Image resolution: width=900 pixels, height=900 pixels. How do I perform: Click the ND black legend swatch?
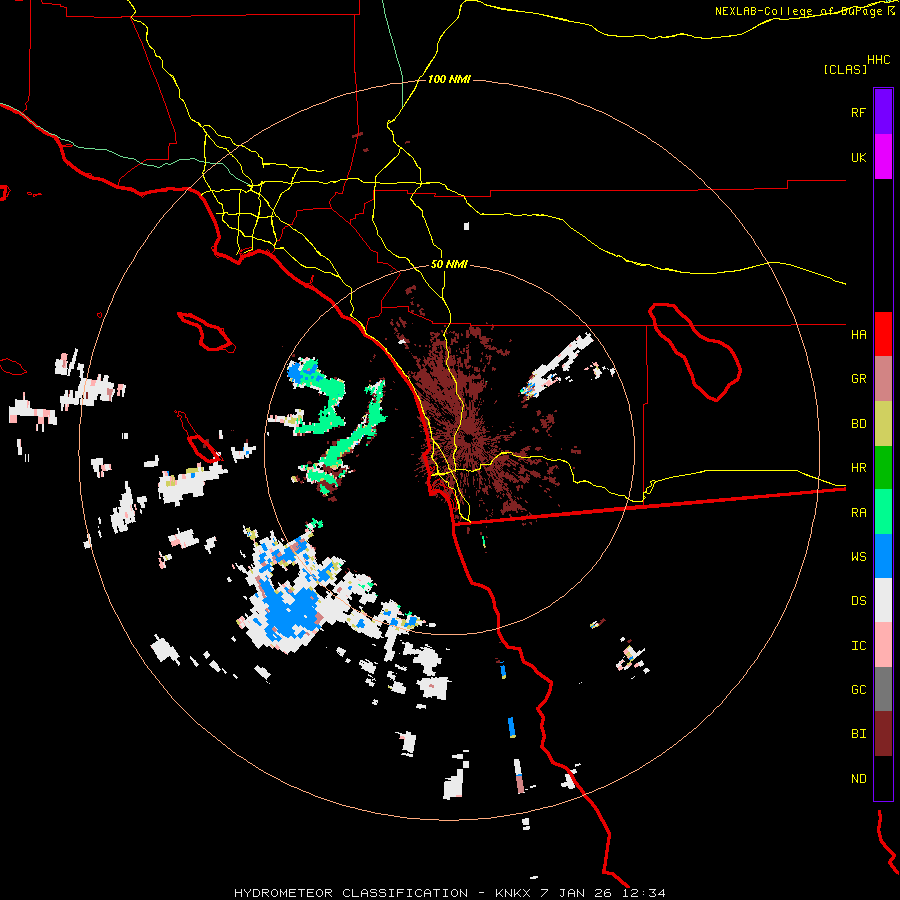coord(883,778)
